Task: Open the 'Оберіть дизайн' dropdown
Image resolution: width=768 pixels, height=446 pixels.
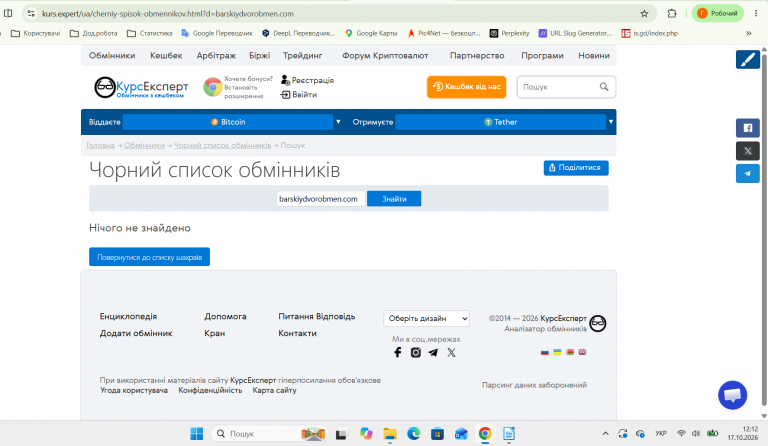Action: click(x=427, y=318)
